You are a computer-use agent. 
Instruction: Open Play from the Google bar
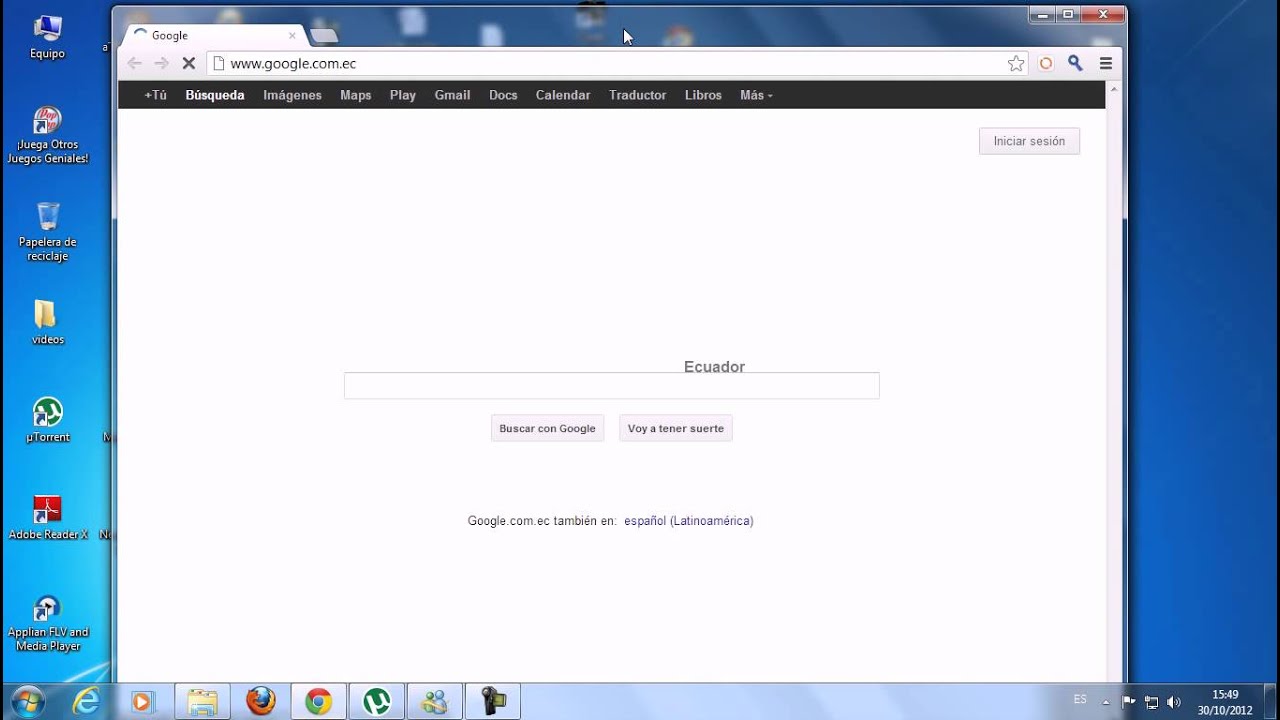403,95
